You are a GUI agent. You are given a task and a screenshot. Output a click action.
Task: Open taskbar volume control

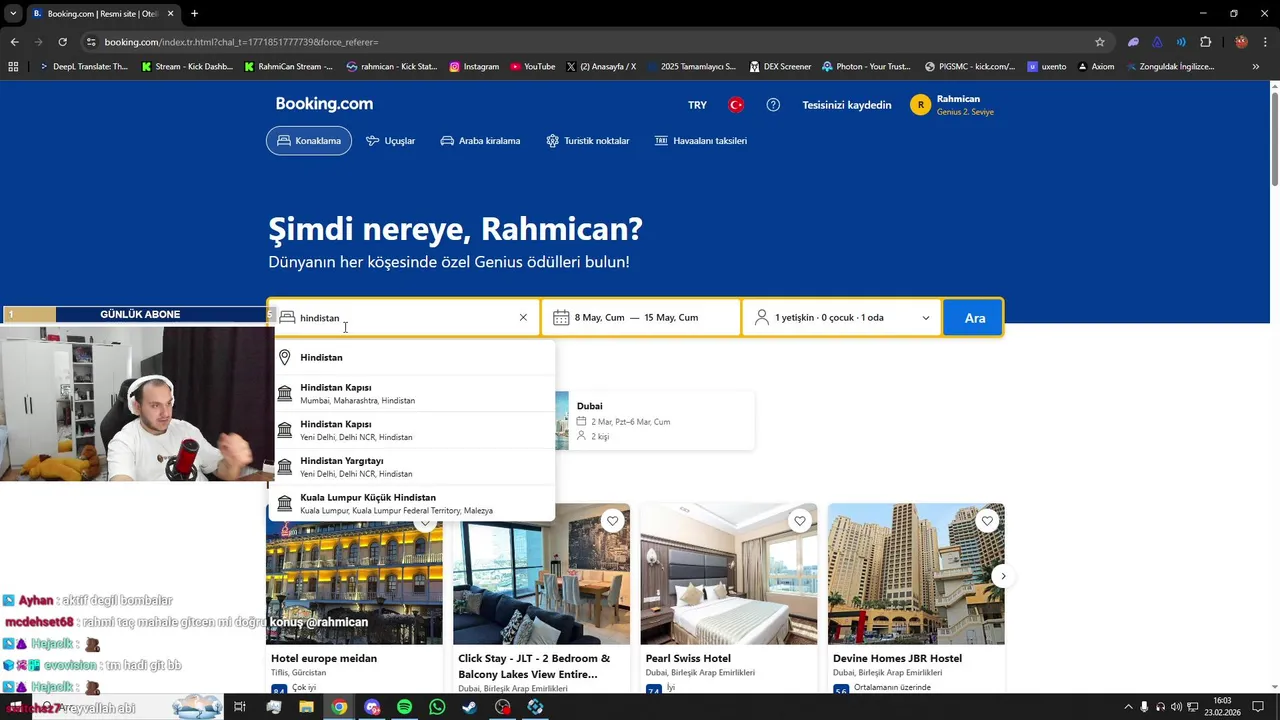pos(1176,707)
